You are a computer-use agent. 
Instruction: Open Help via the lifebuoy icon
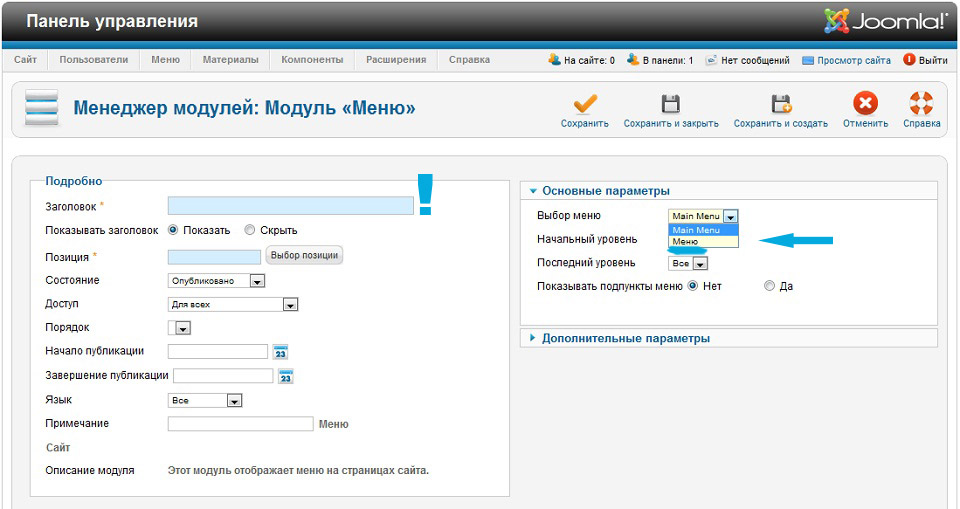click(921, 104)
